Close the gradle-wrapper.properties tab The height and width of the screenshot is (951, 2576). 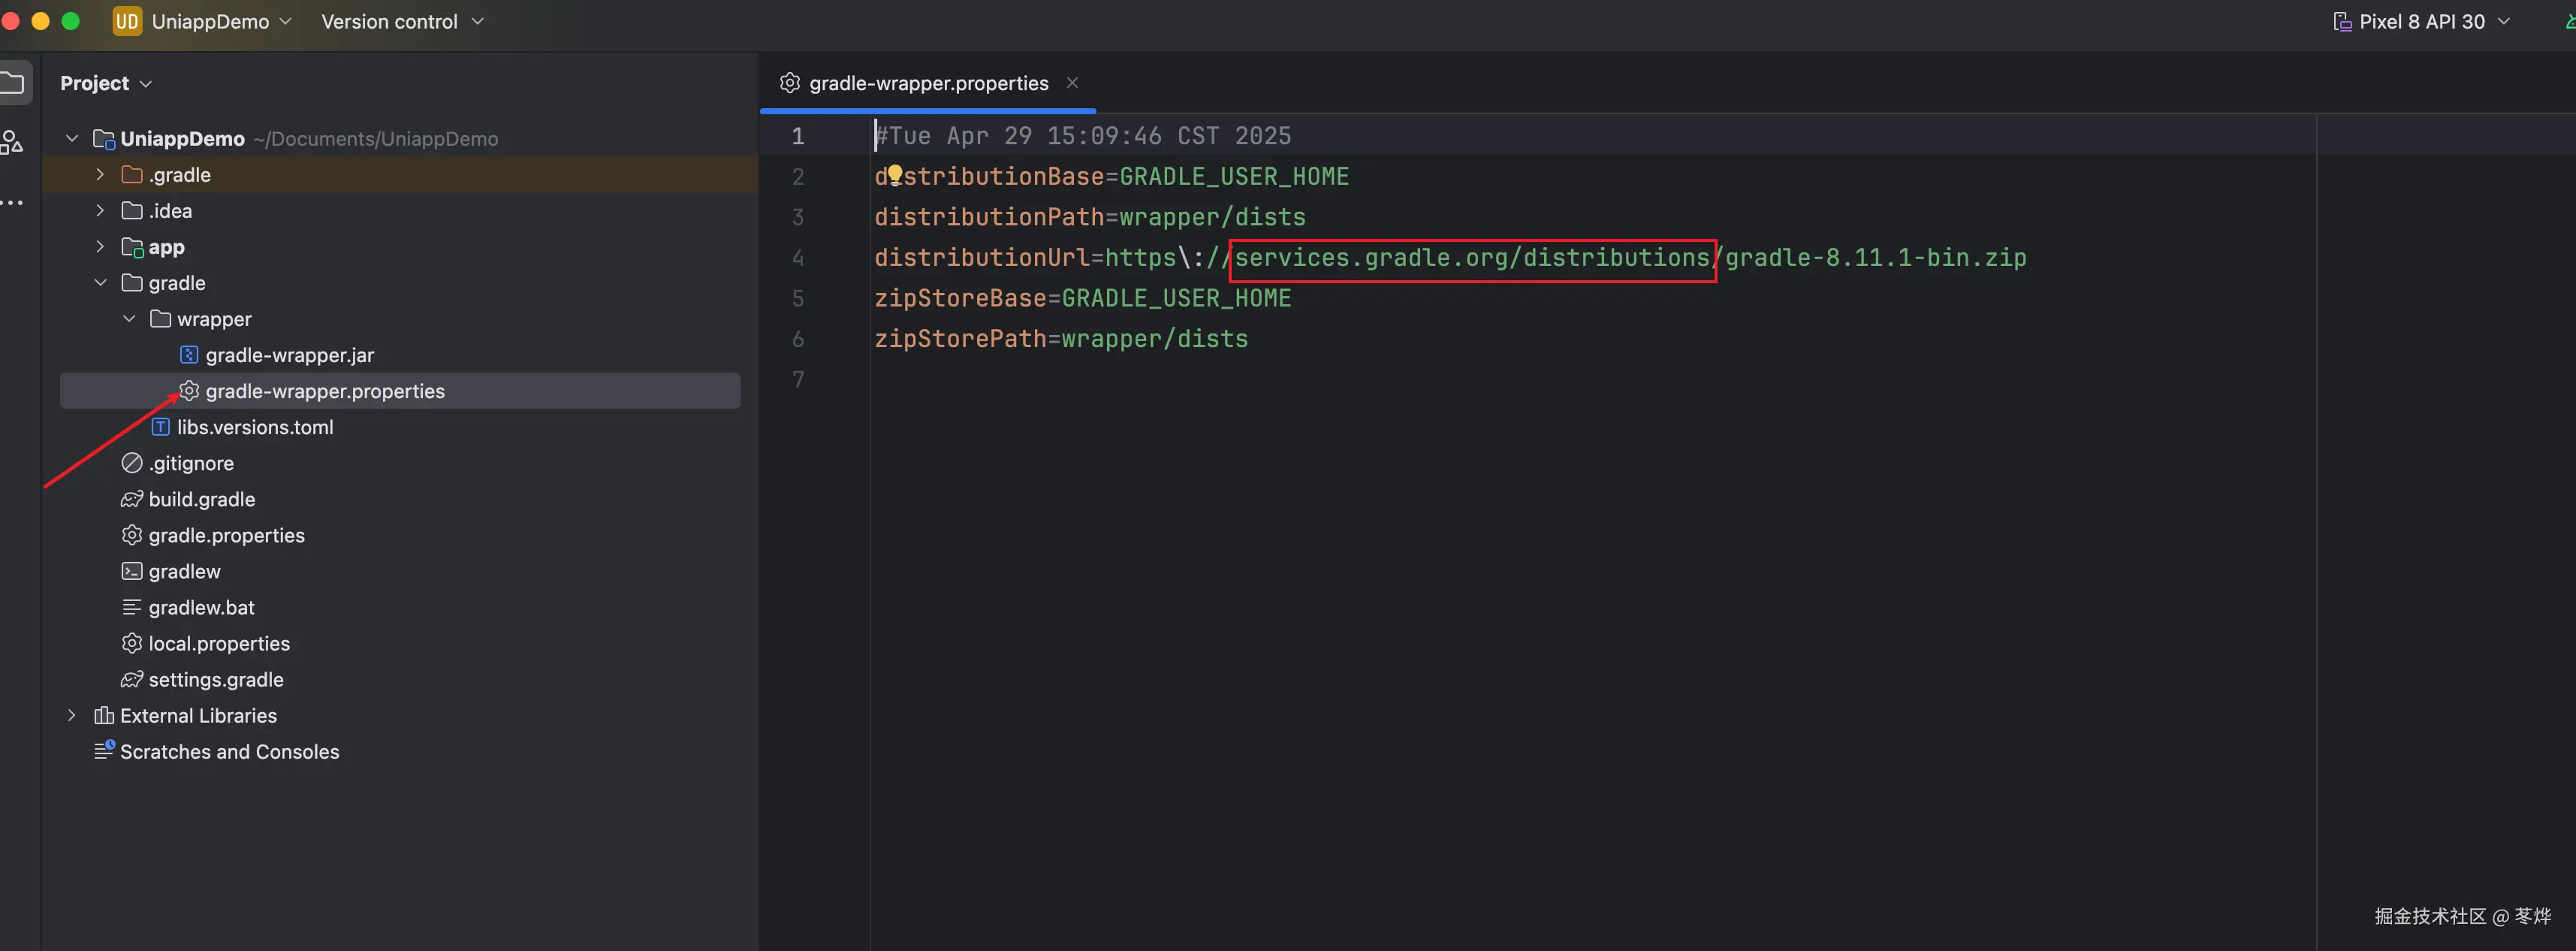tap(1072, 83)
